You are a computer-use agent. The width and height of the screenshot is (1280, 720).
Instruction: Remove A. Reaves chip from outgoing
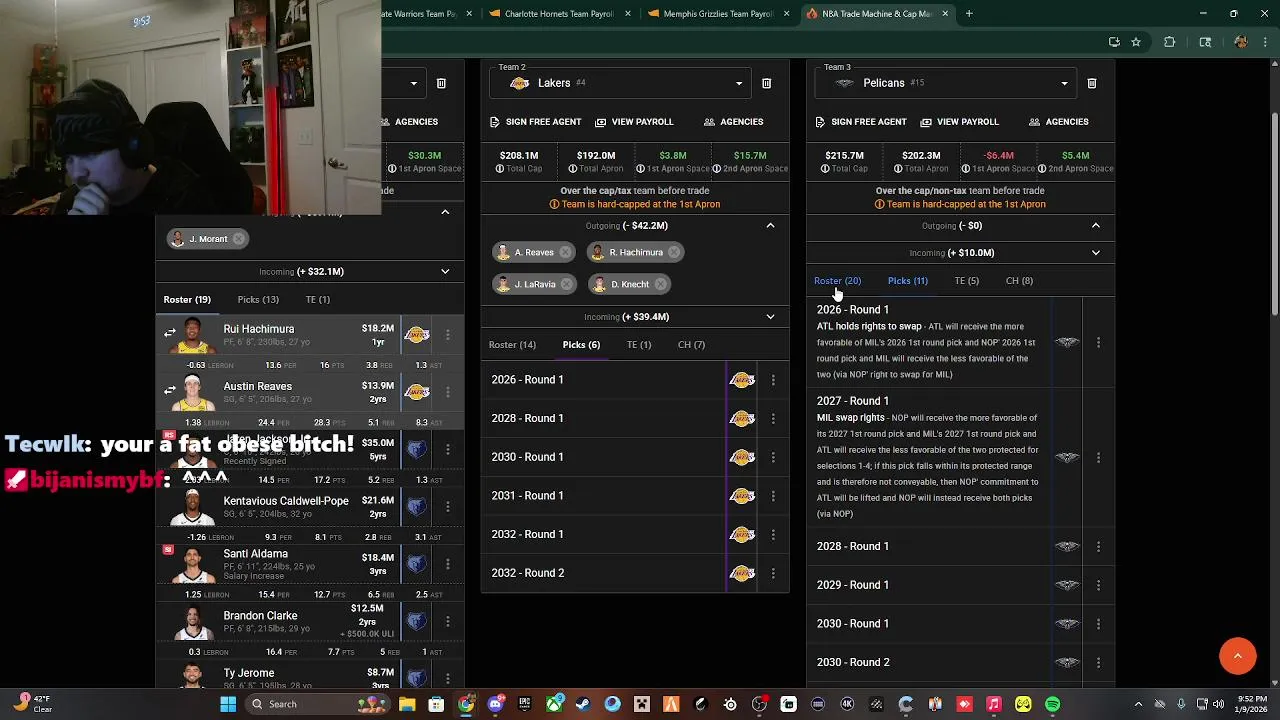(x=565, y=252)
